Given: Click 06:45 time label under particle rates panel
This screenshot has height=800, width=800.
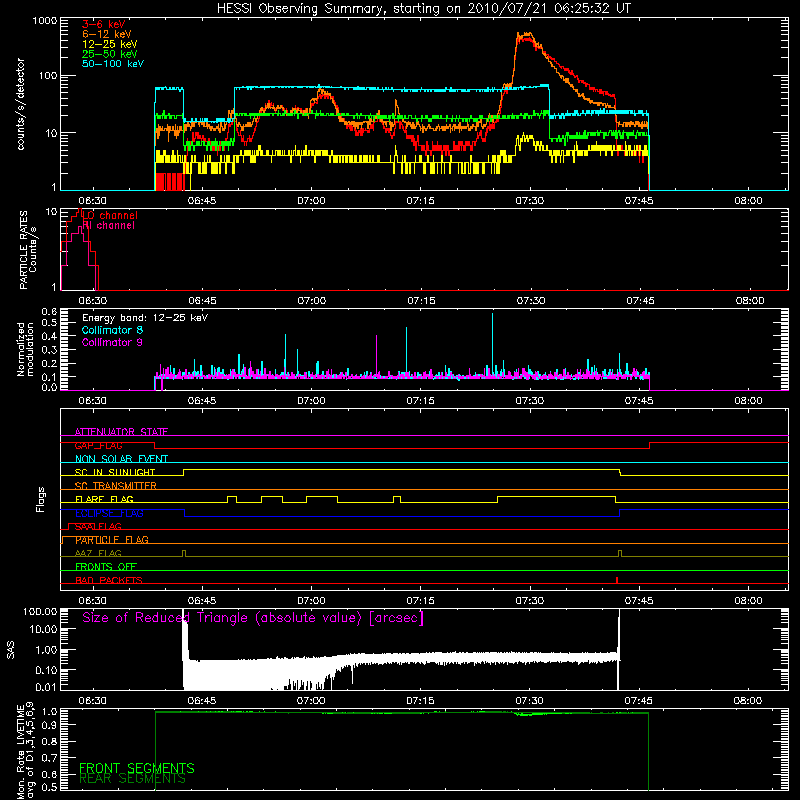Looking at the screenshot, I should click(202, 301).
